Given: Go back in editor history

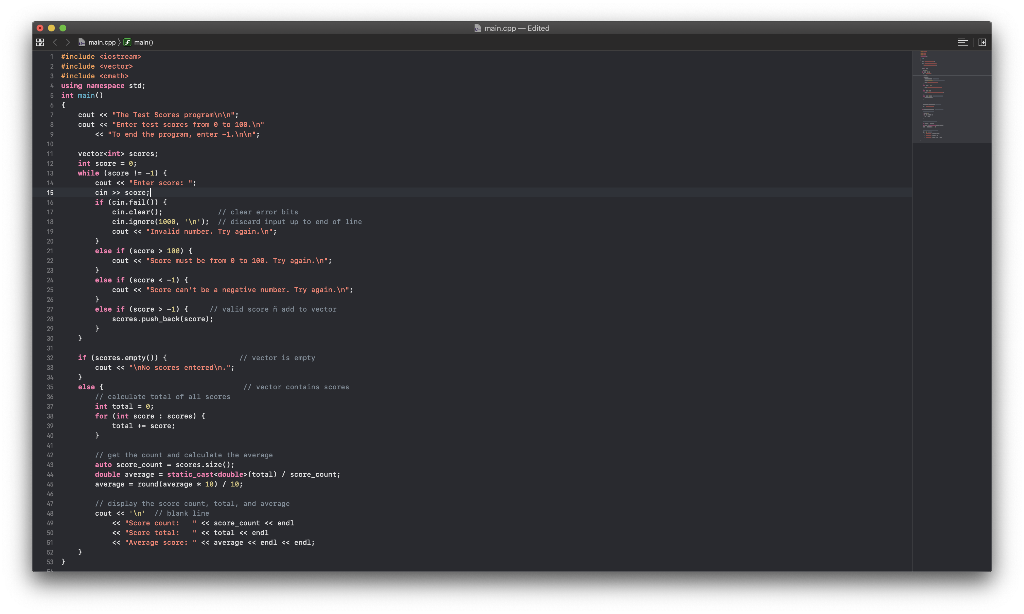Looking at the screenshot, I should [56, 42].
